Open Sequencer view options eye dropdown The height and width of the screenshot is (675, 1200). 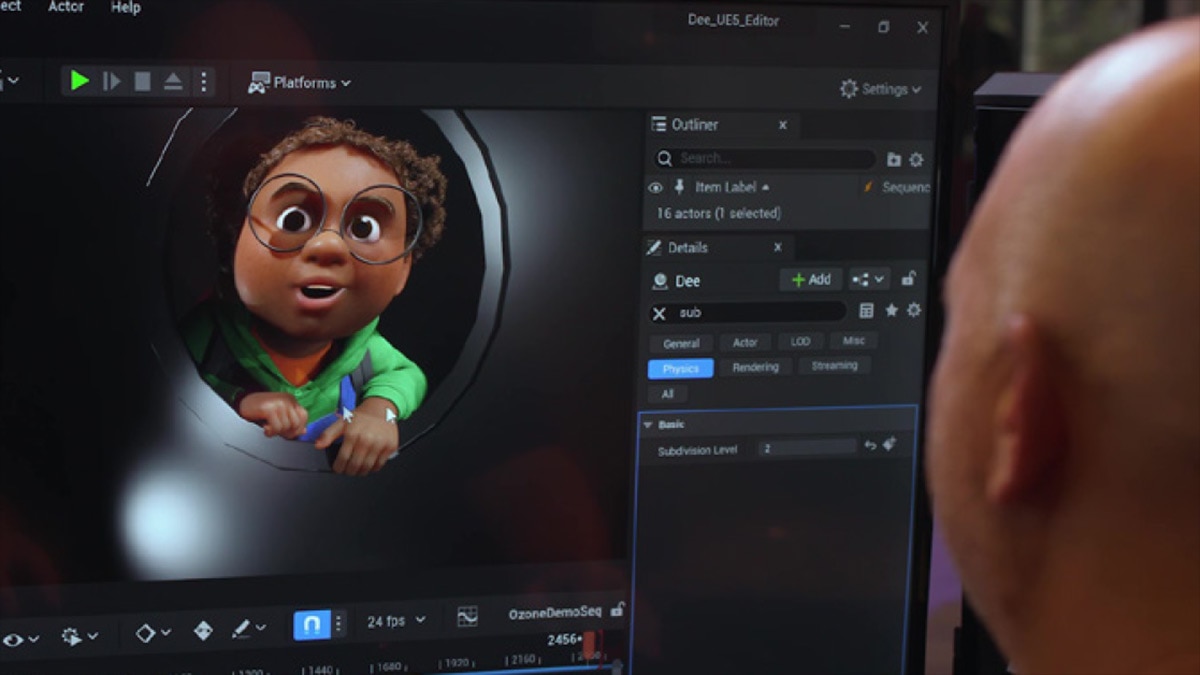pos(21,638)
